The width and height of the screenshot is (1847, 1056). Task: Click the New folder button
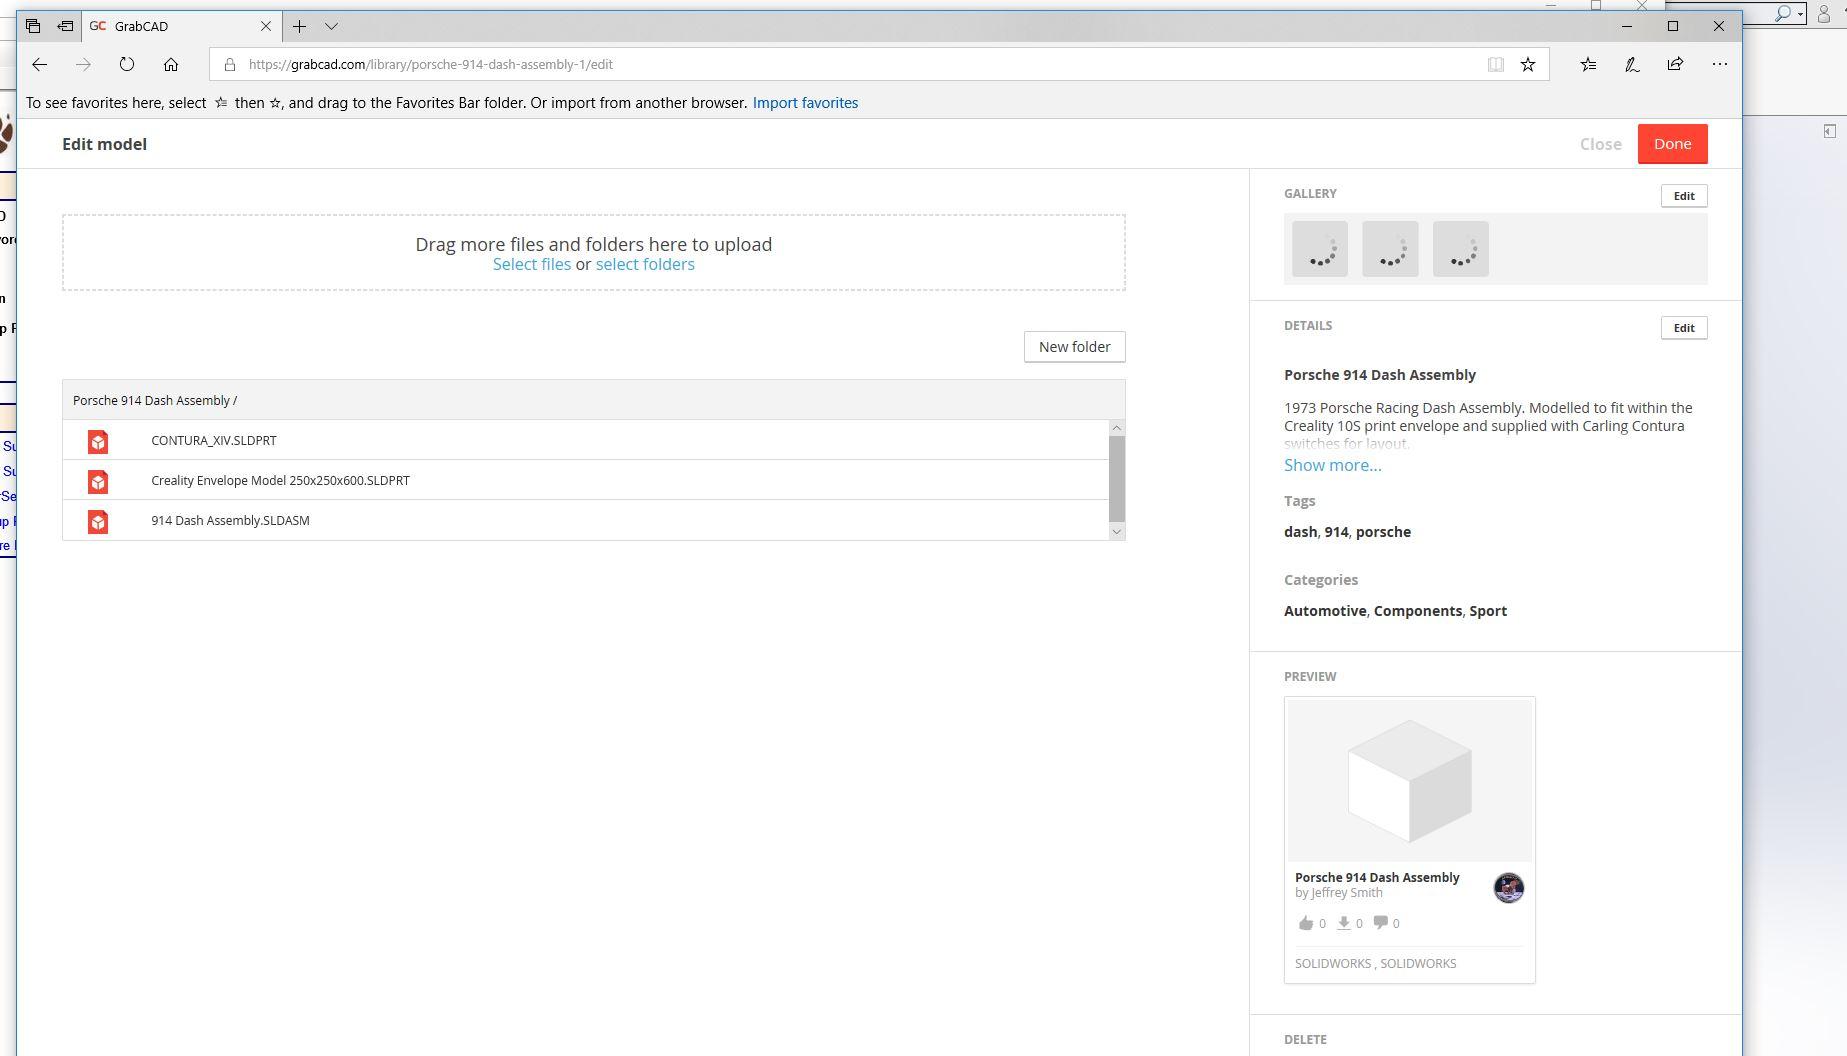click(x=1074, y=347)
